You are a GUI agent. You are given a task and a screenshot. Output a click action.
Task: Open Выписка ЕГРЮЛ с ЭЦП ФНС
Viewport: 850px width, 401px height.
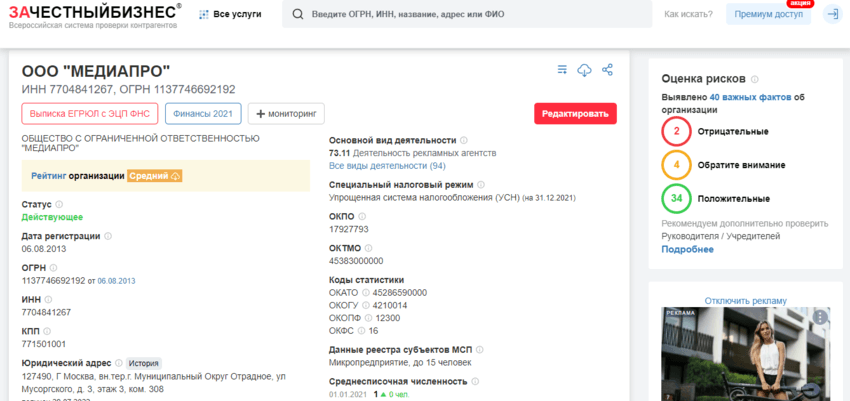click(x=90, y=114)
